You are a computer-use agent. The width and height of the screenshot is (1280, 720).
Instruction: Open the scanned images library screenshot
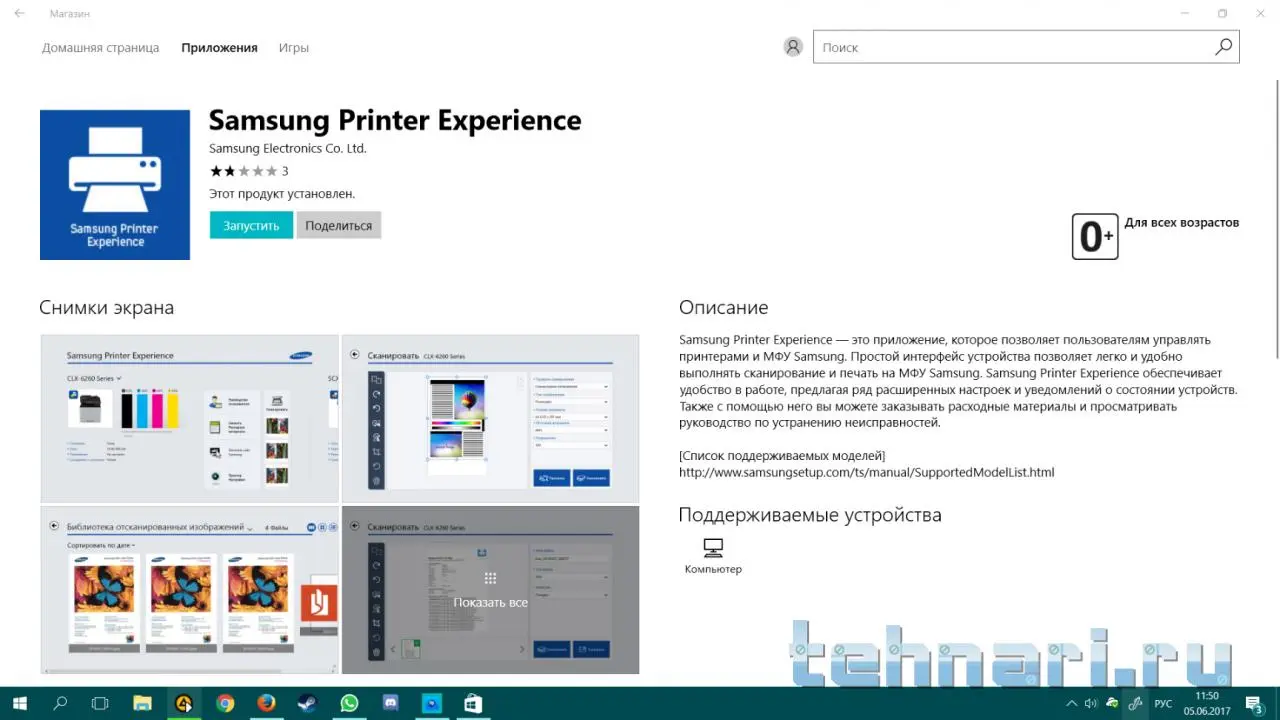tap(190, 590)
